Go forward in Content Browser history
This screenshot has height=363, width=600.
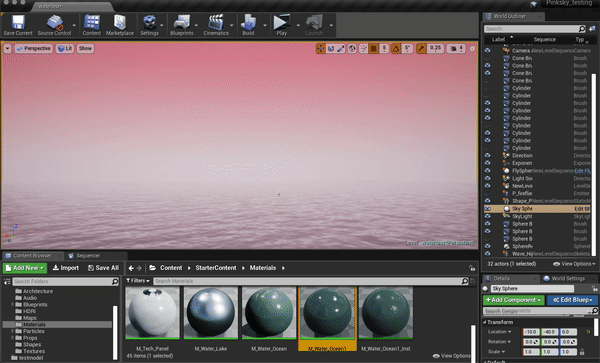click(x=139, y=268)
